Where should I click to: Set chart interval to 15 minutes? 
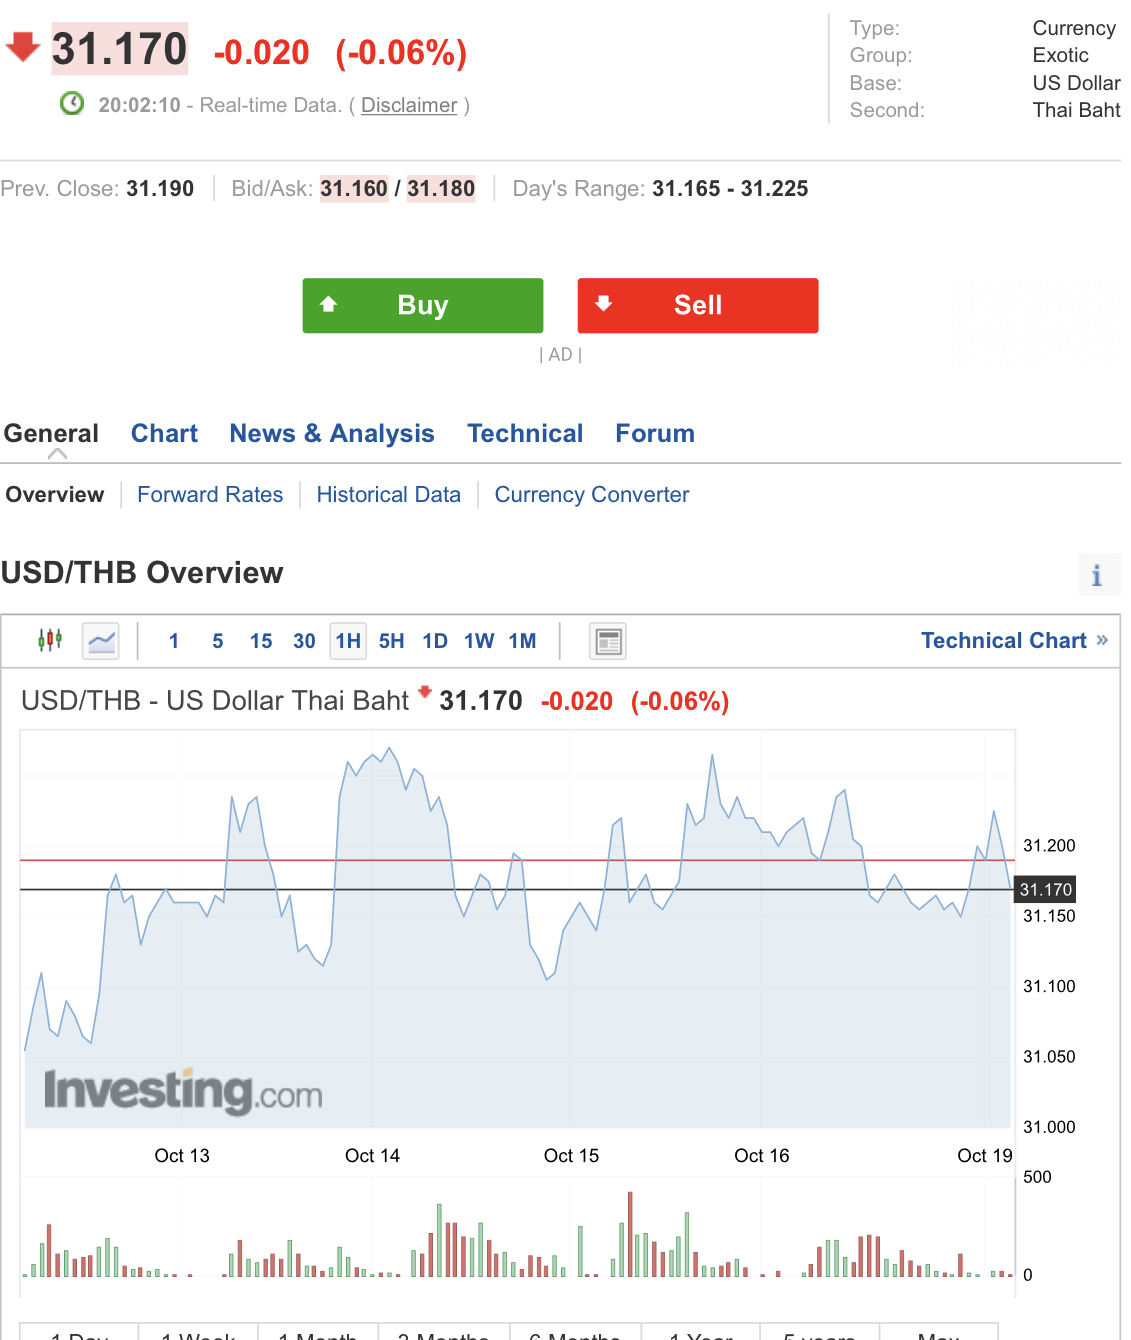tap(261, 641)
